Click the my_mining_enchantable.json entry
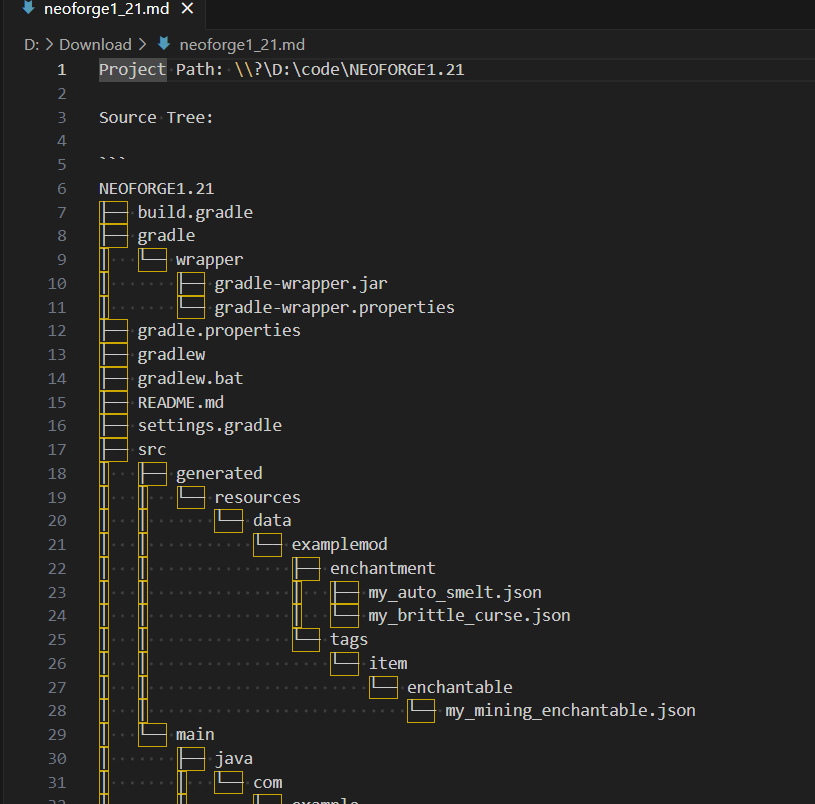This screenshot has height=804, width=815. (x=570, y=711)
